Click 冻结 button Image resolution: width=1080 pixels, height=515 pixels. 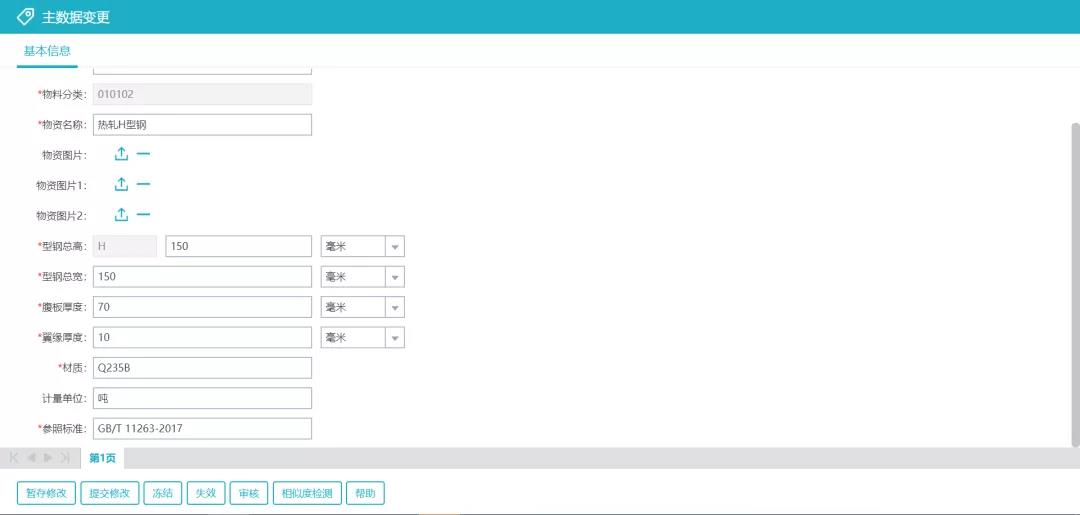[x=163, y=493]
